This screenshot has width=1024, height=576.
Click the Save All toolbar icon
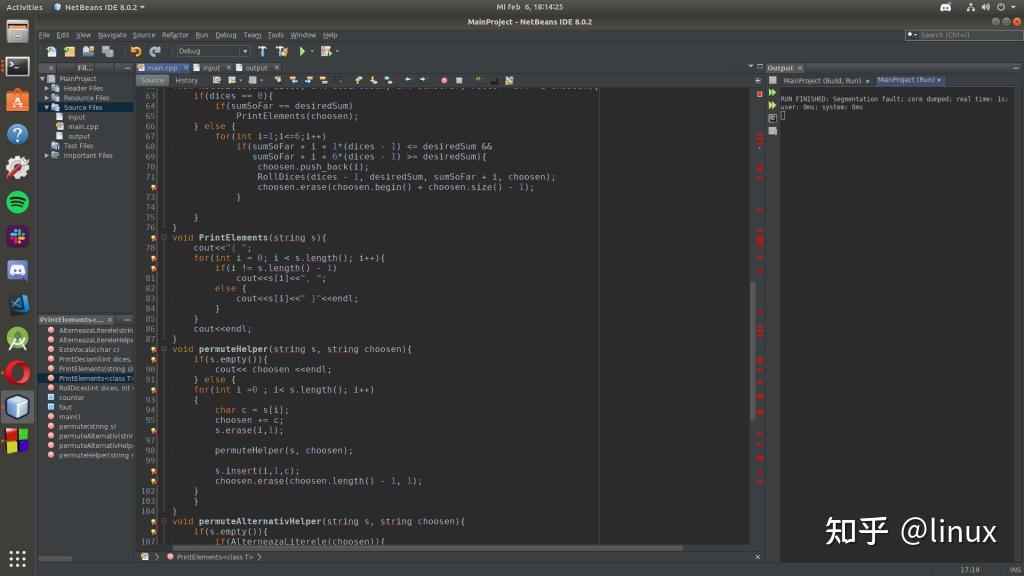coord(108,51)
